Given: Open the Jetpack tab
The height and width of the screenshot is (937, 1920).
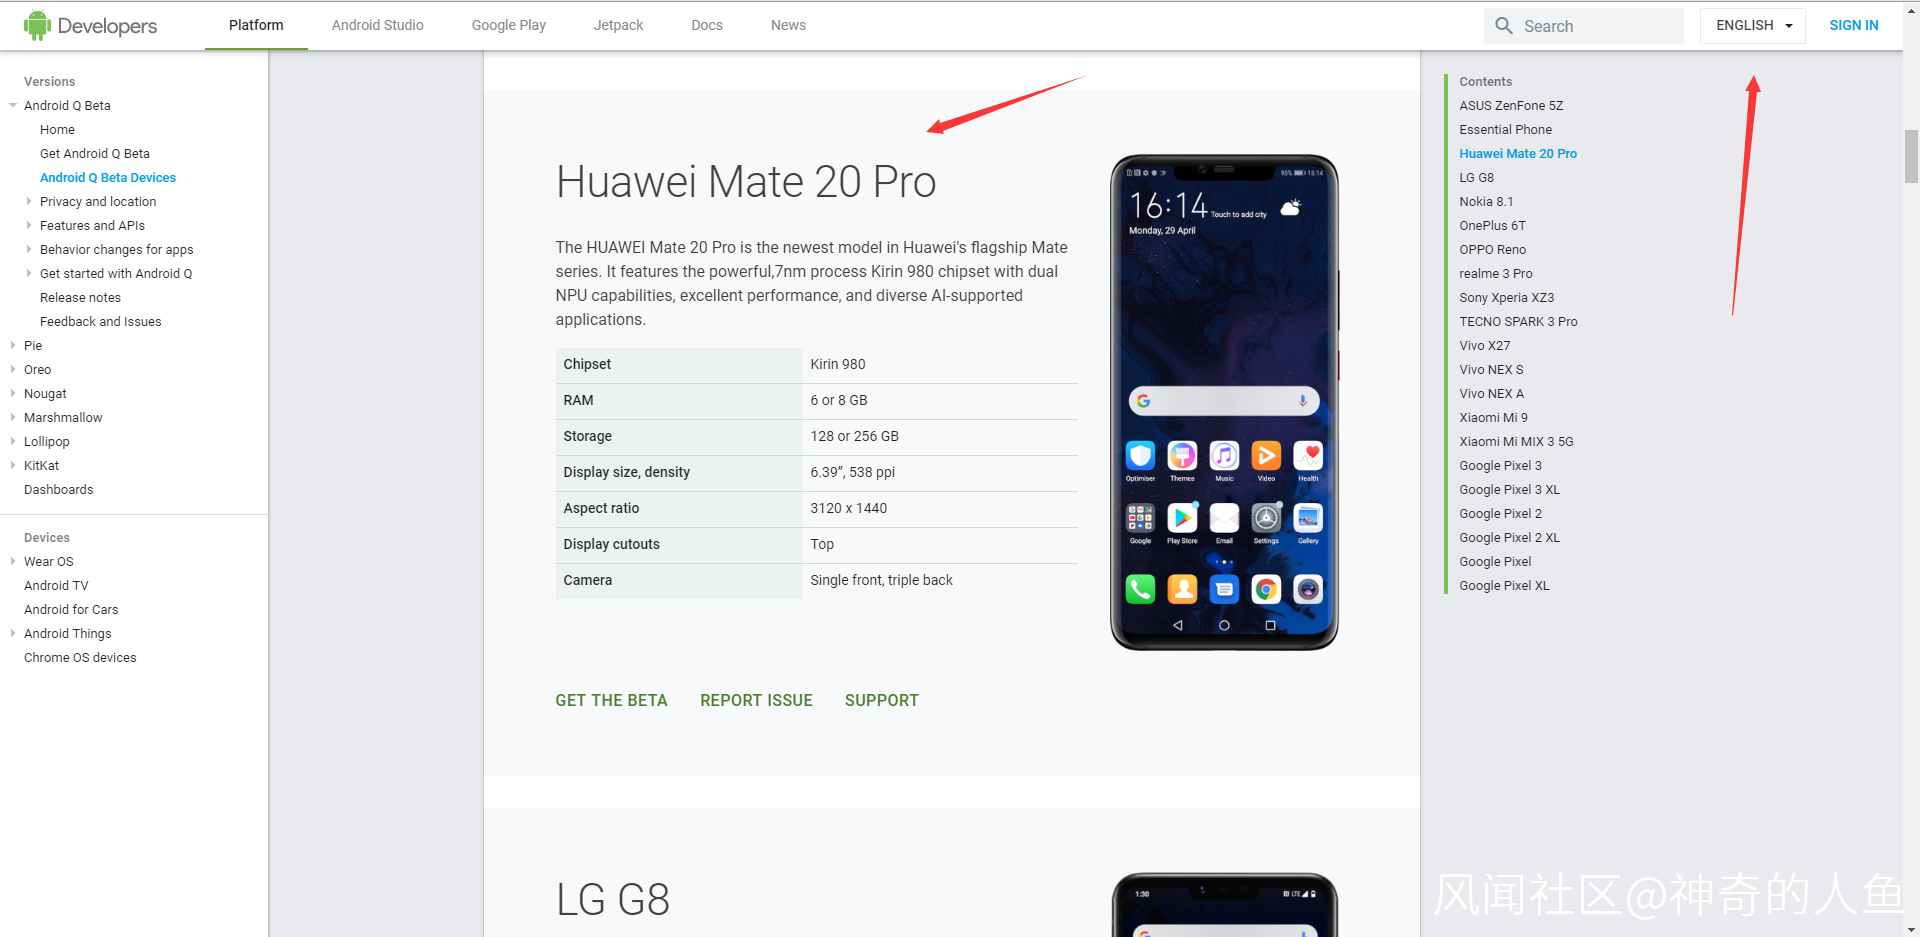Looking at the screenshot, I should click(x=618, y=25).
